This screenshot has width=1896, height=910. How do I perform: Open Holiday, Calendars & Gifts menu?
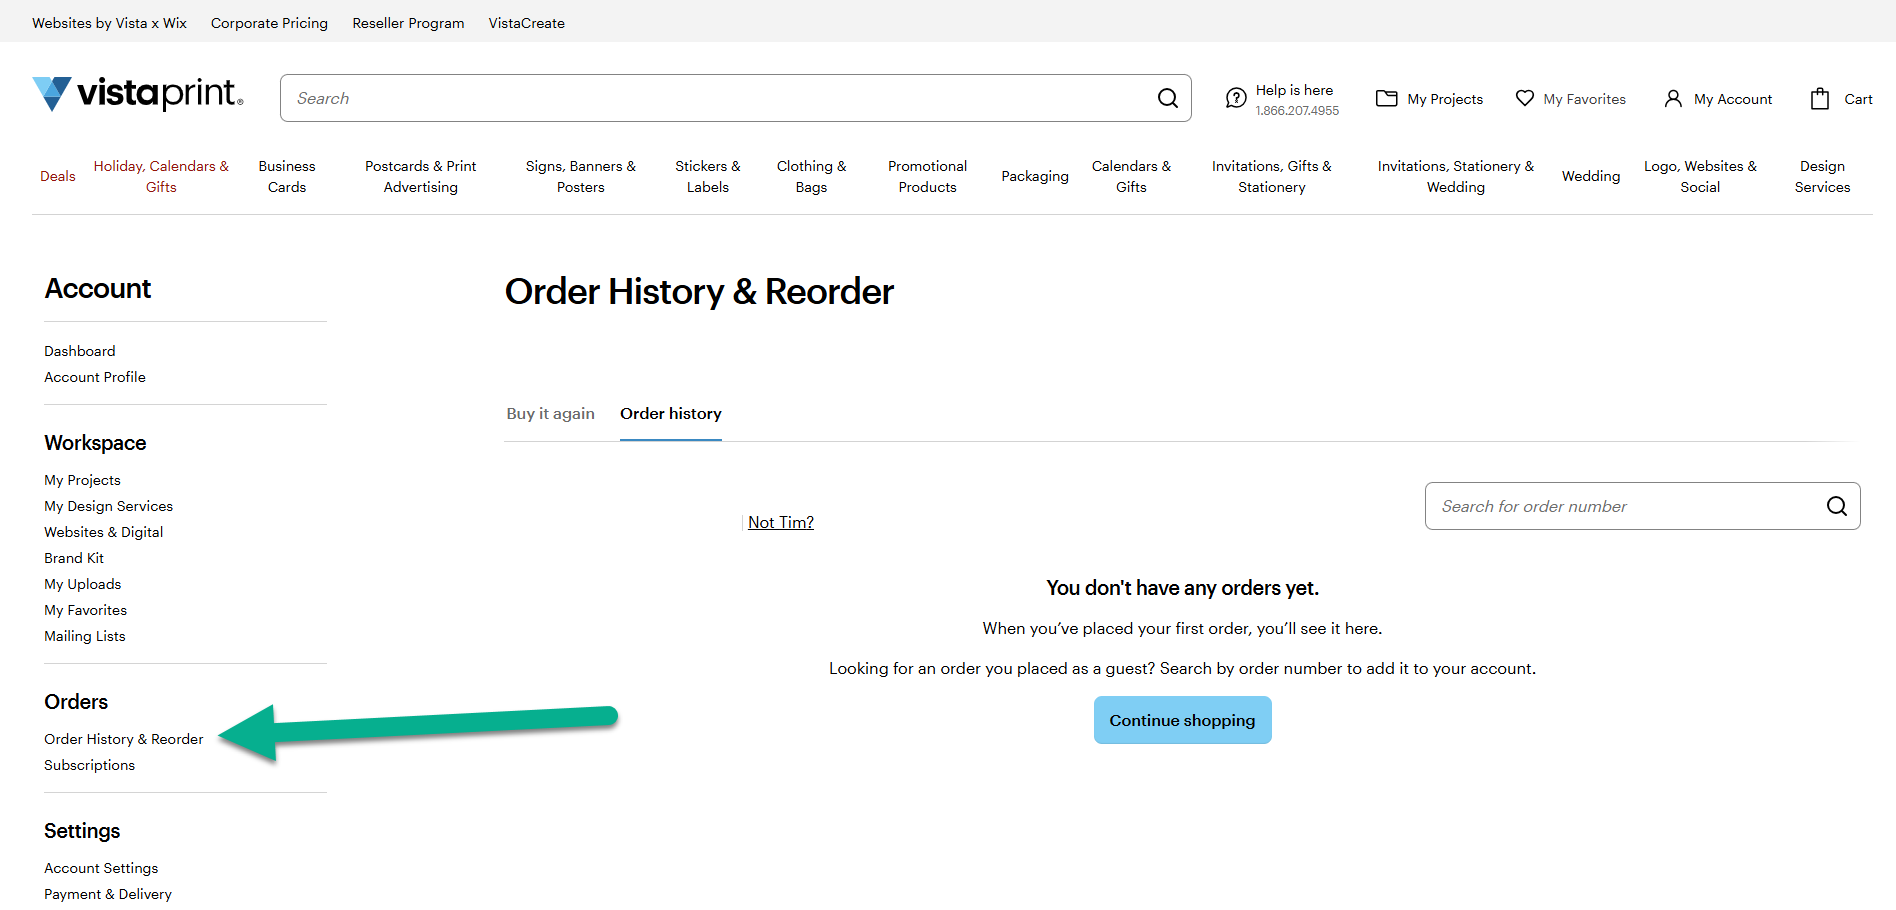coord(161,176)
